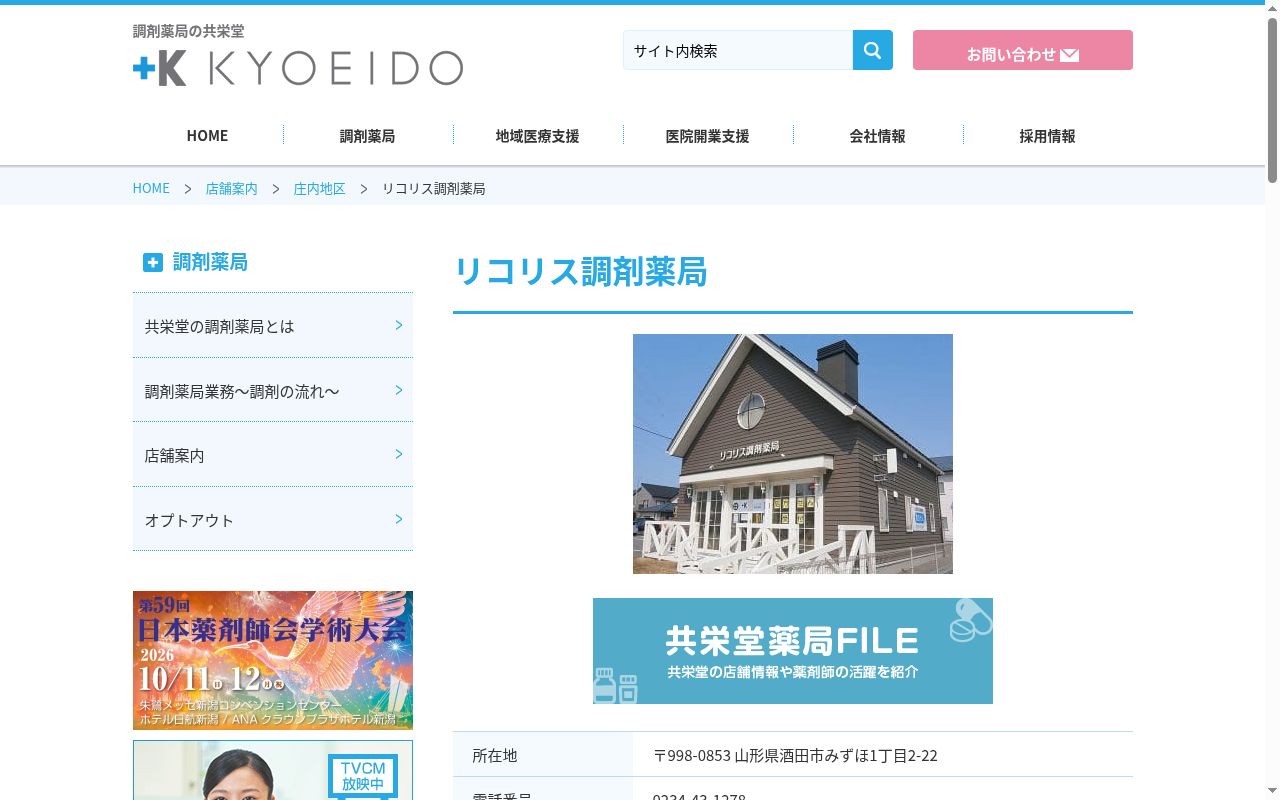1280x800 pixels.
Task: Go to 採用情報 navigation item
Action: point(1047,135)
